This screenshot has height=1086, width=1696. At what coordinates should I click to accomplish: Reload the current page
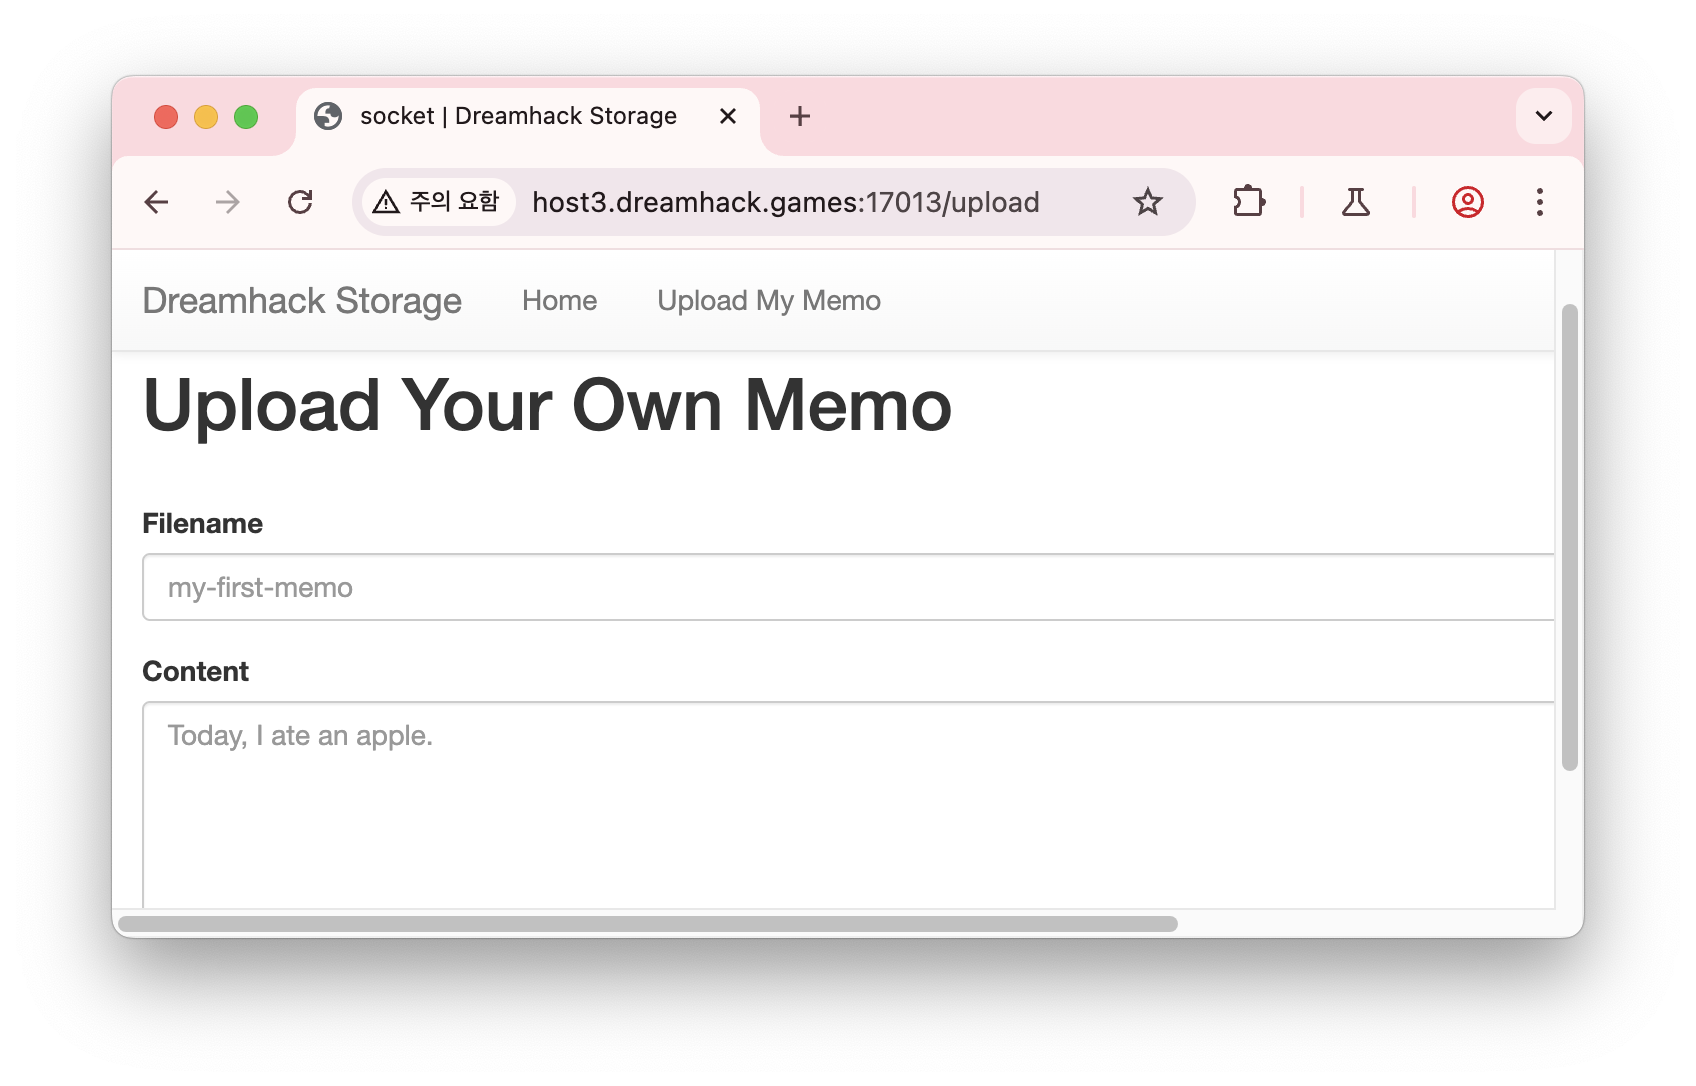301,202
